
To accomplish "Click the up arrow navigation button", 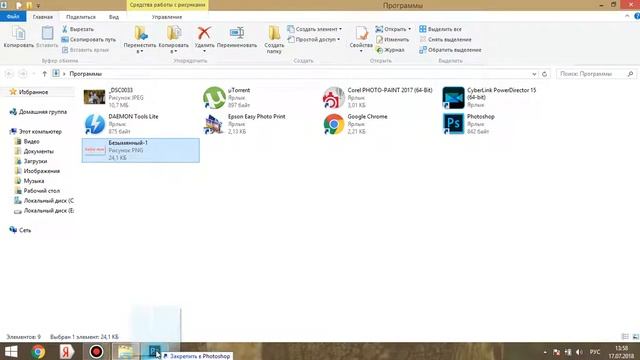I will click(x=44, y=74).
